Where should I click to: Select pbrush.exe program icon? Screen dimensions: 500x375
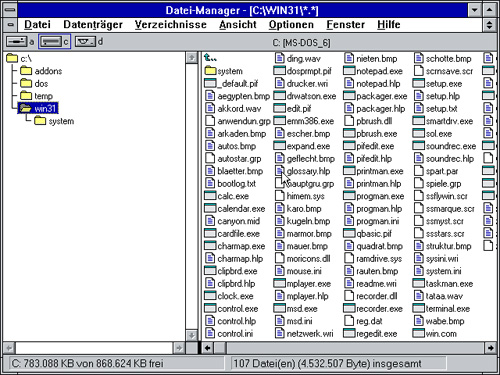tap(349, 134)
